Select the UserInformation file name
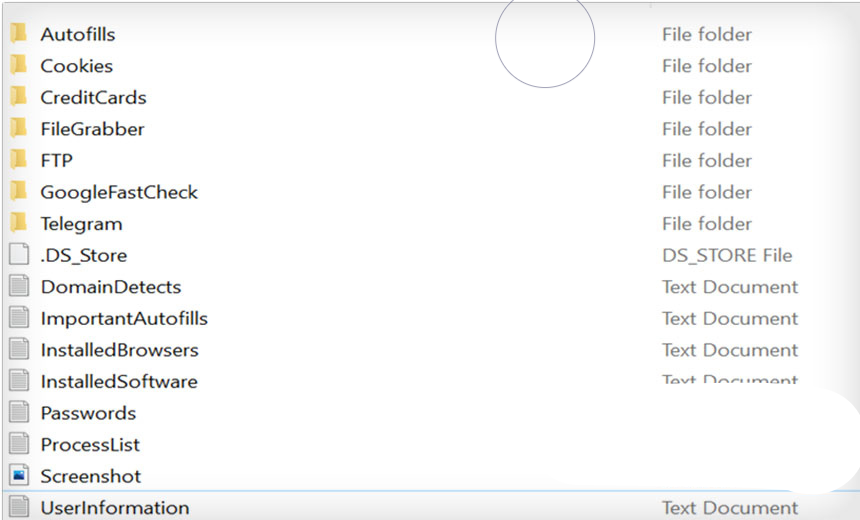860x520 pixels. tap(114, 508)
